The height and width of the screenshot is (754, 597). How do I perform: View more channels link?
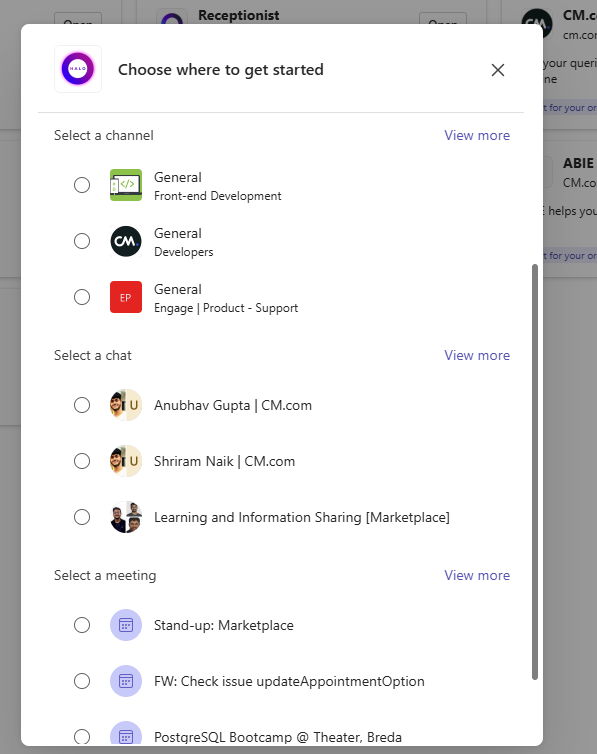(x=477, y=136)
